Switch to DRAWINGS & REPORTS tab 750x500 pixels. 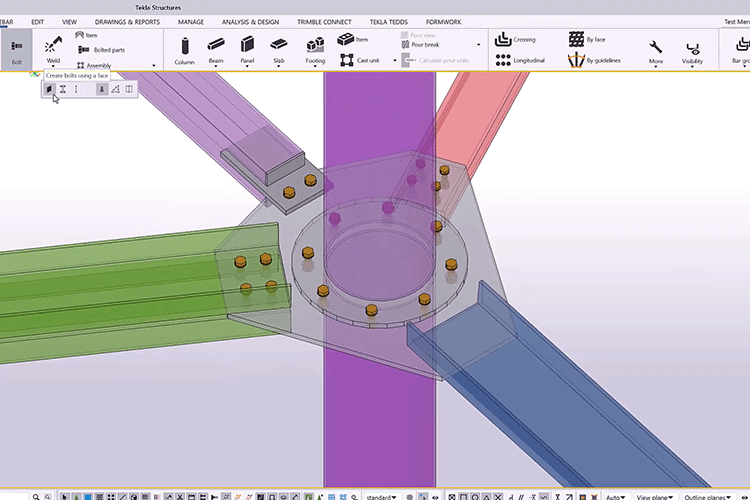(x=127, y=22)
